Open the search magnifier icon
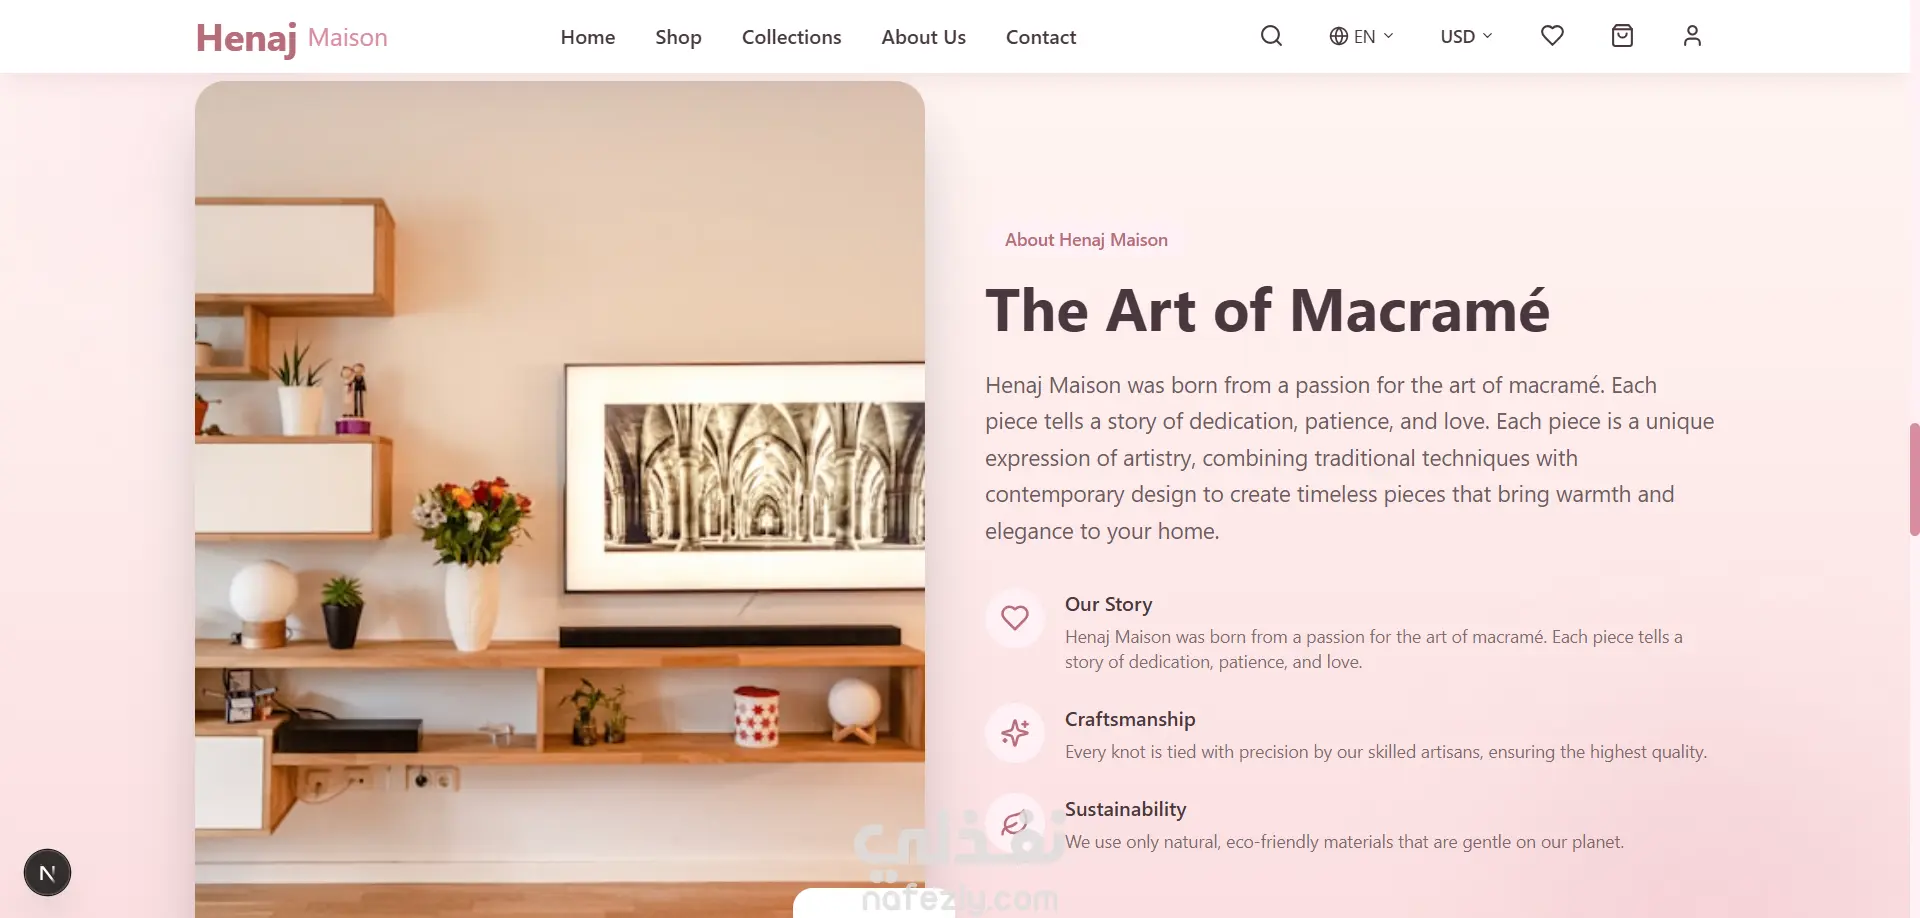 pos(1271,36)
